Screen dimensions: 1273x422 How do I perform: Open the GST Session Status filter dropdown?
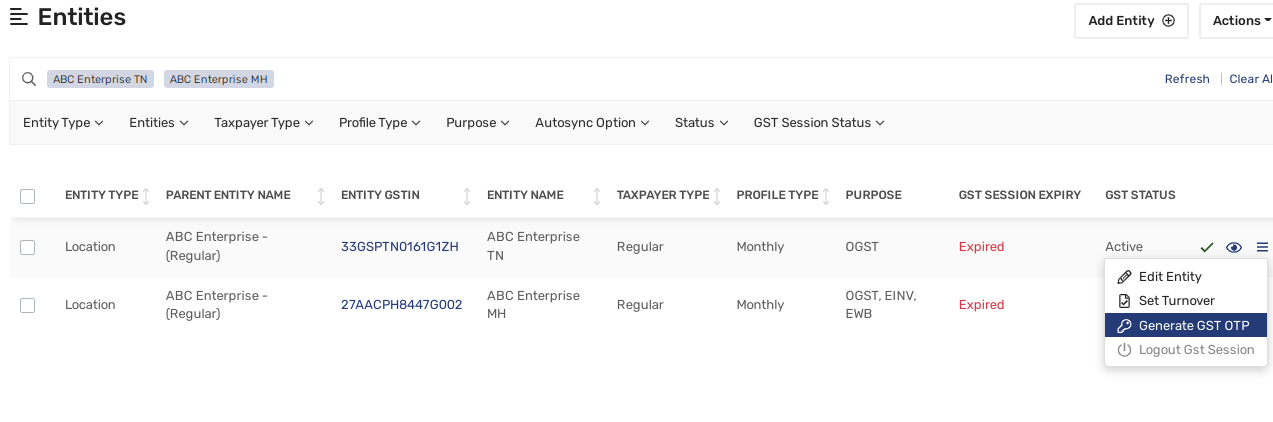click(x=818, y=123)
